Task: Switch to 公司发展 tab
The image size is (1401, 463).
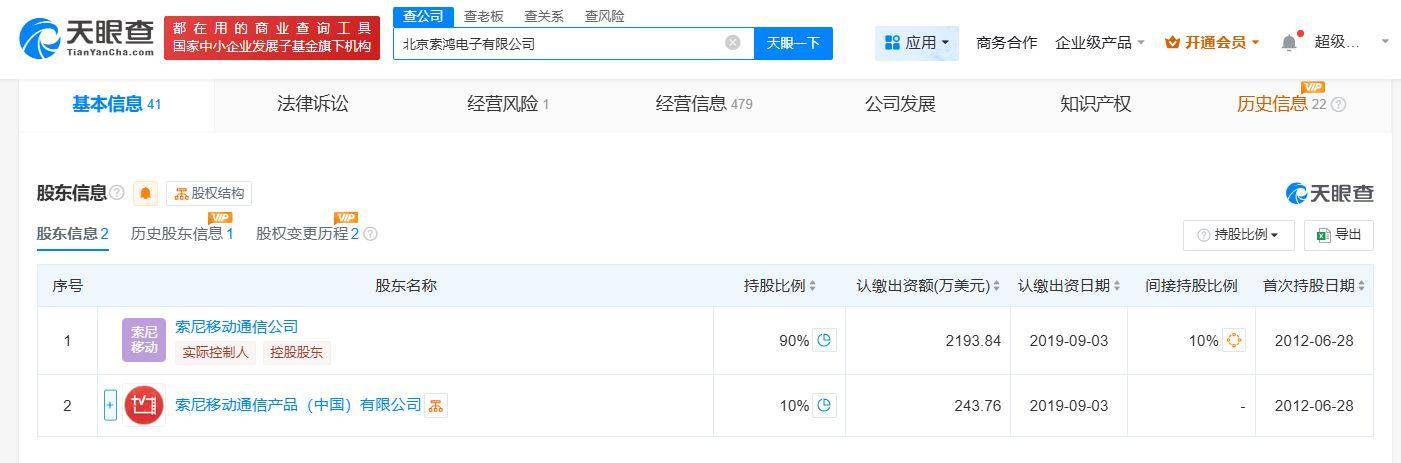Action: (x=900, y=104)
